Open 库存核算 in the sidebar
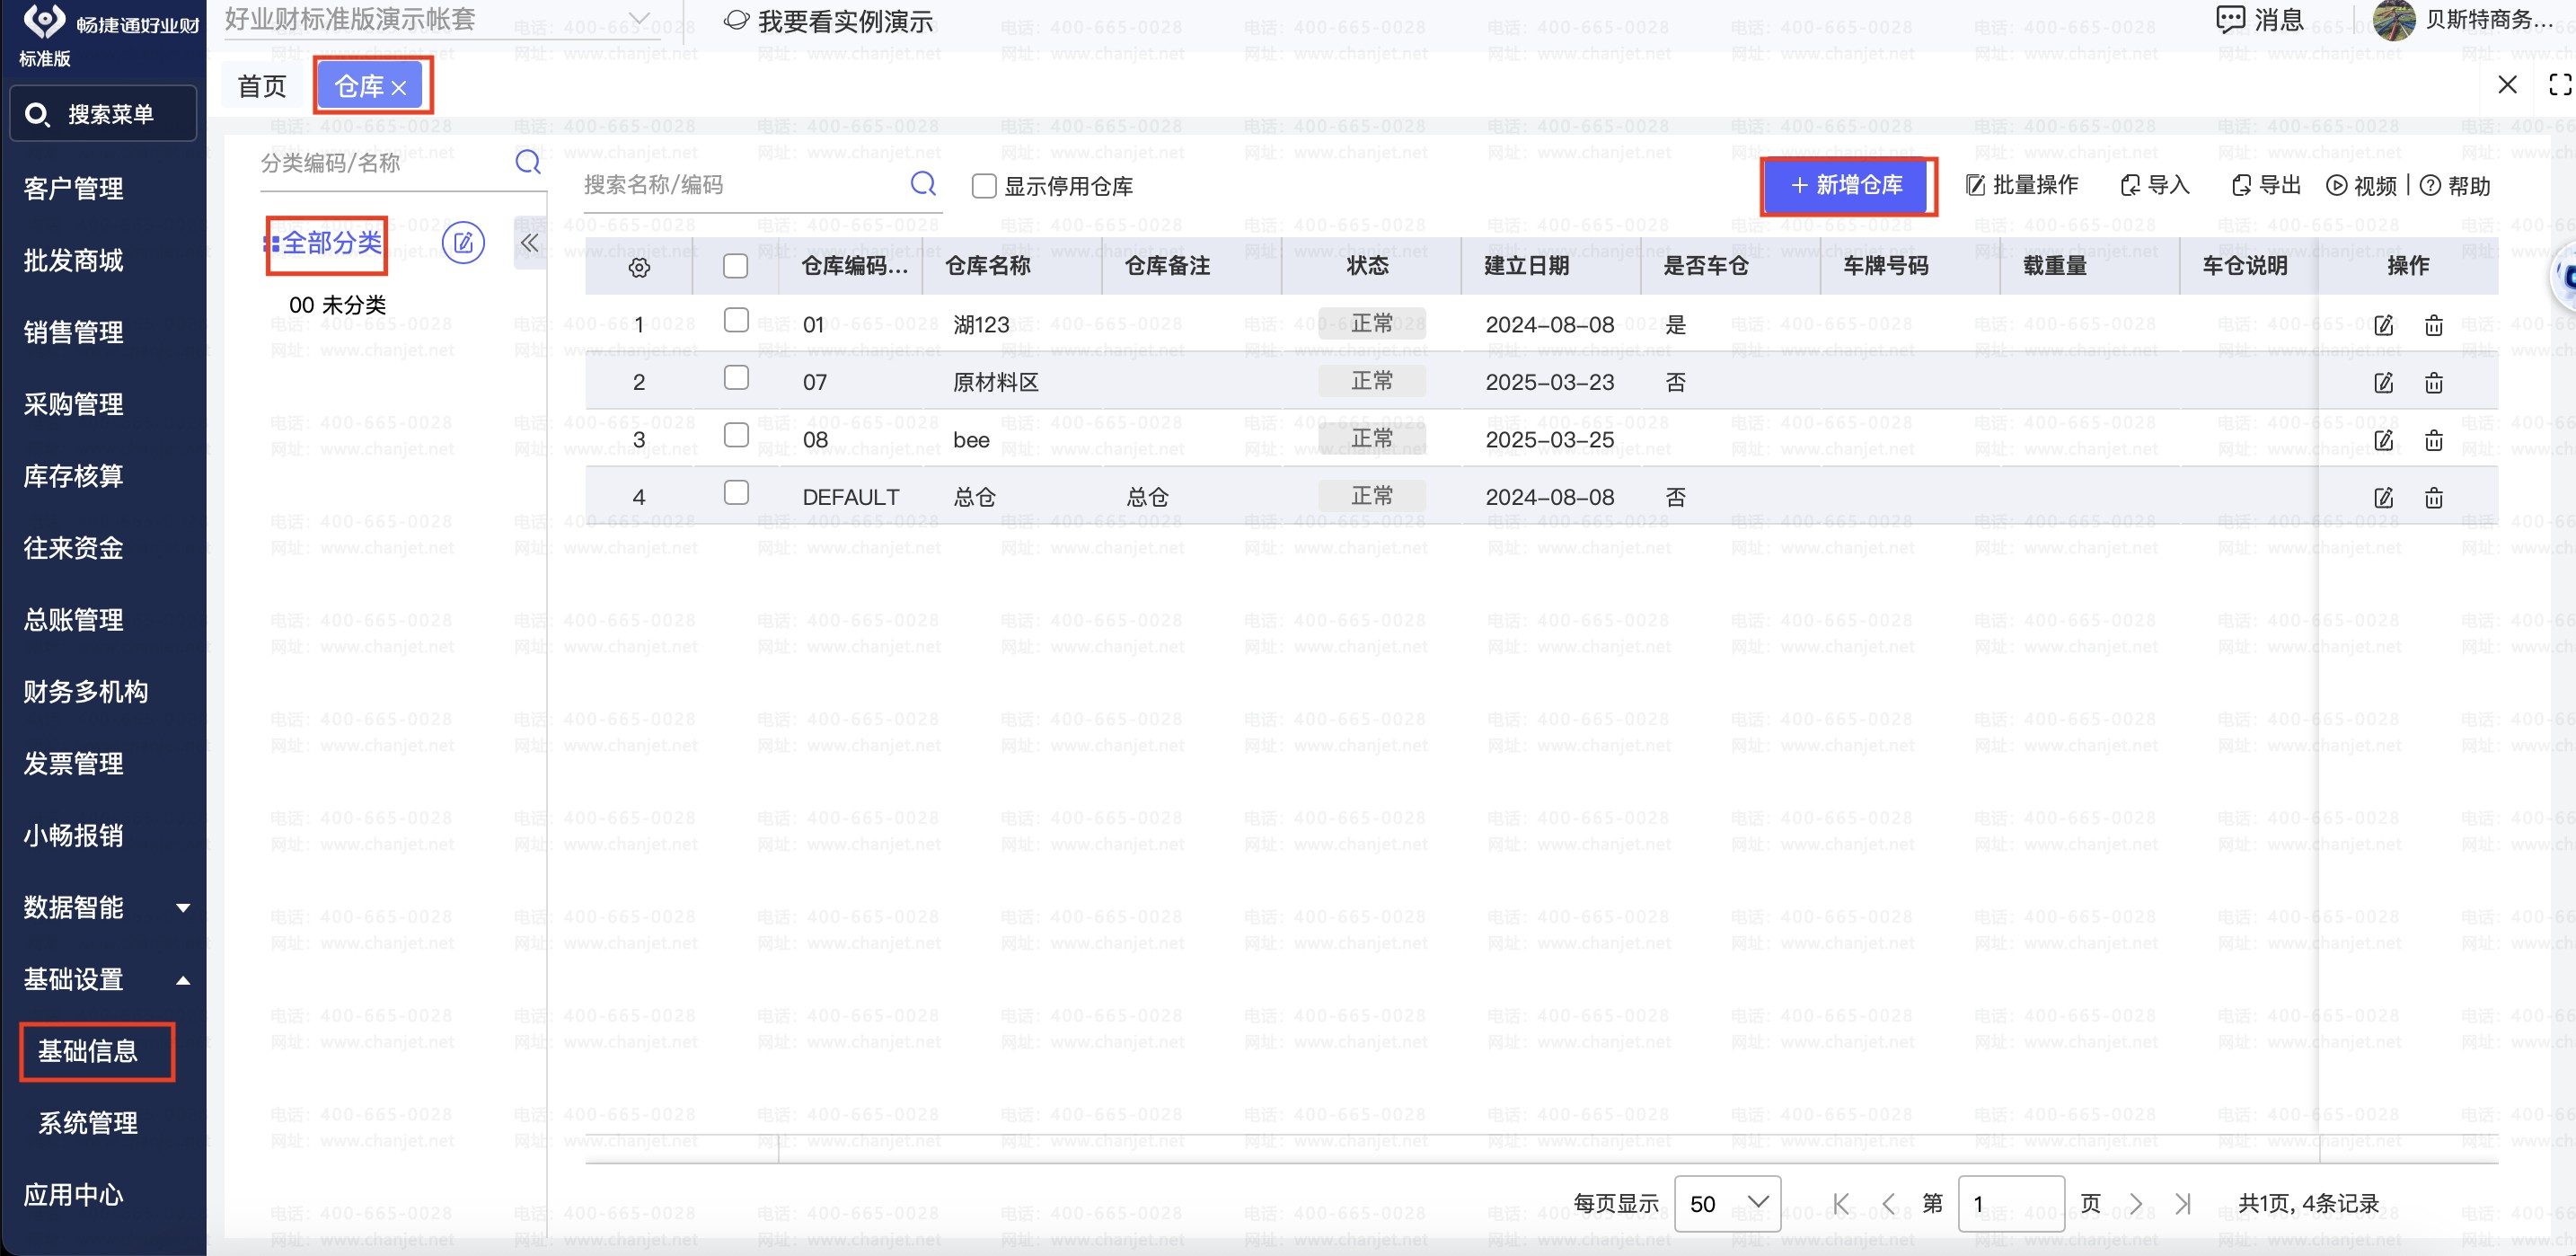Screen dimensions: 2576x1256 click(74, 476)
